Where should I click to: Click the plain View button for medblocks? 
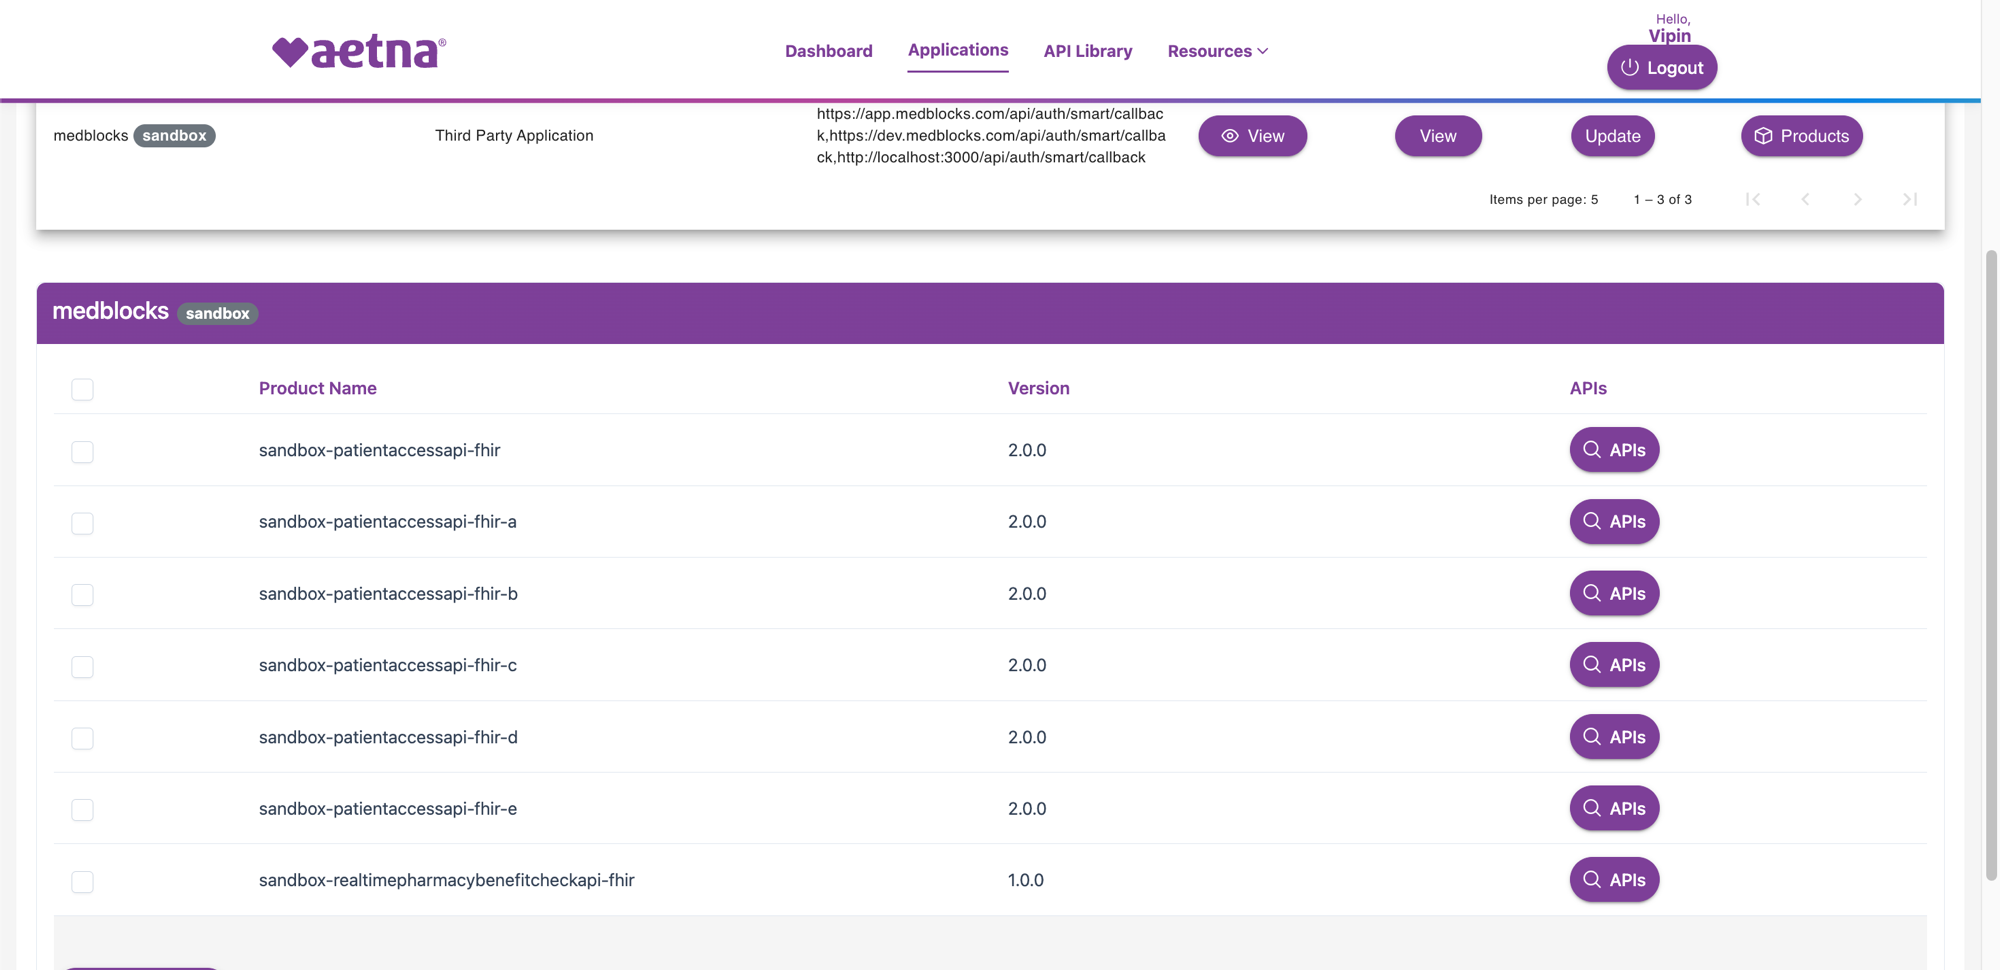click(1438, 136)
